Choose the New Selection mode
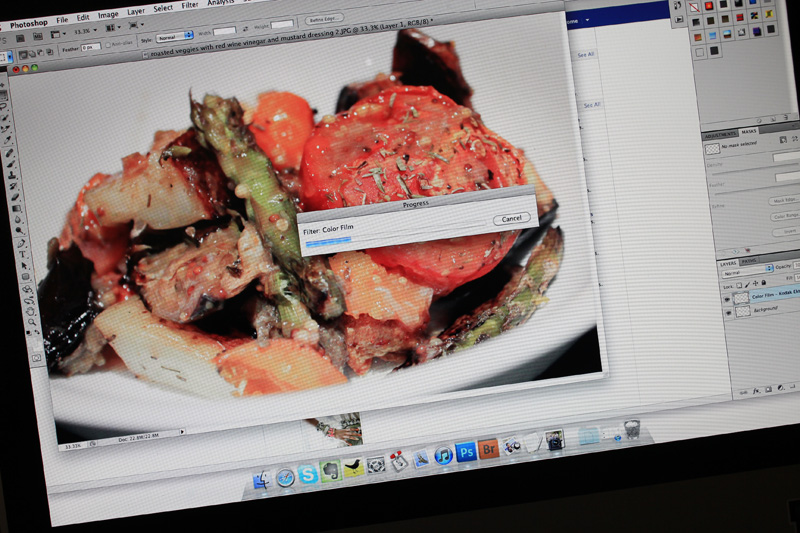The height and width of the screenshot is (533, 800). [x=23, y=55]
